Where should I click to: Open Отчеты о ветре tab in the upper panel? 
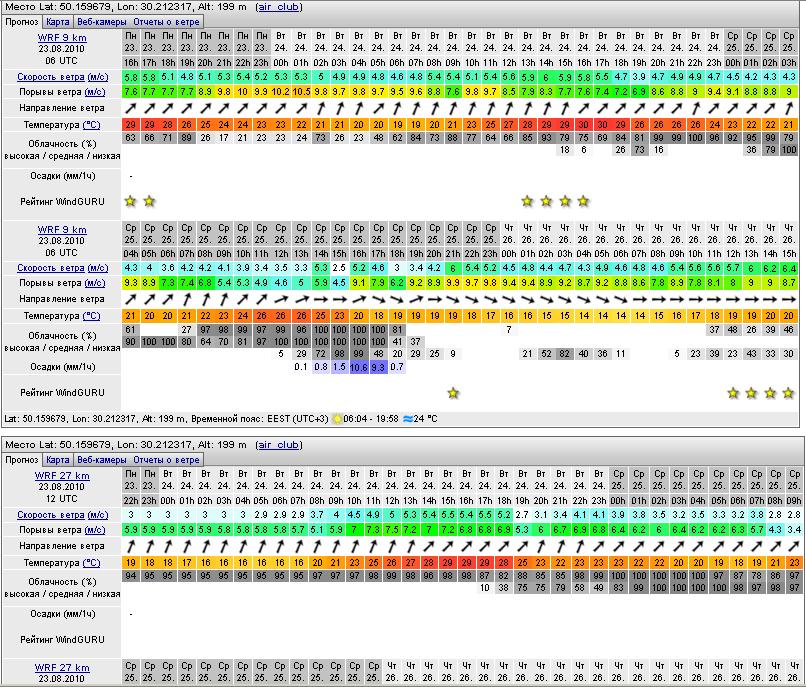pyautogui.click(x=167, y=21)
